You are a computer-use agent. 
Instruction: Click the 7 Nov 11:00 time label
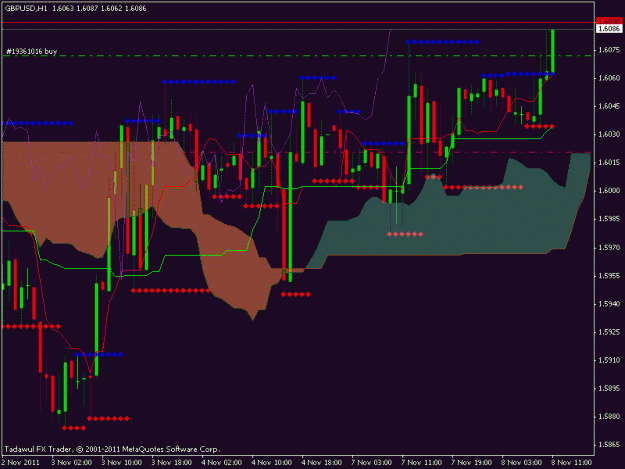[422, 463]
